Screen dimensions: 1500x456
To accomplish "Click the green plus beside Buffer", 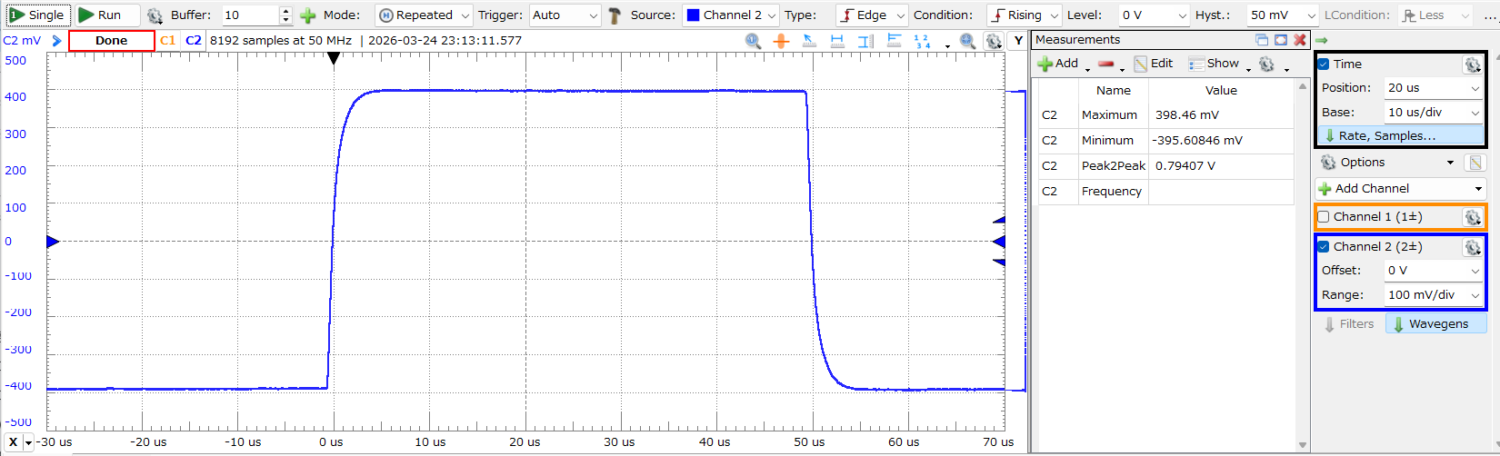I will [308, 16].
